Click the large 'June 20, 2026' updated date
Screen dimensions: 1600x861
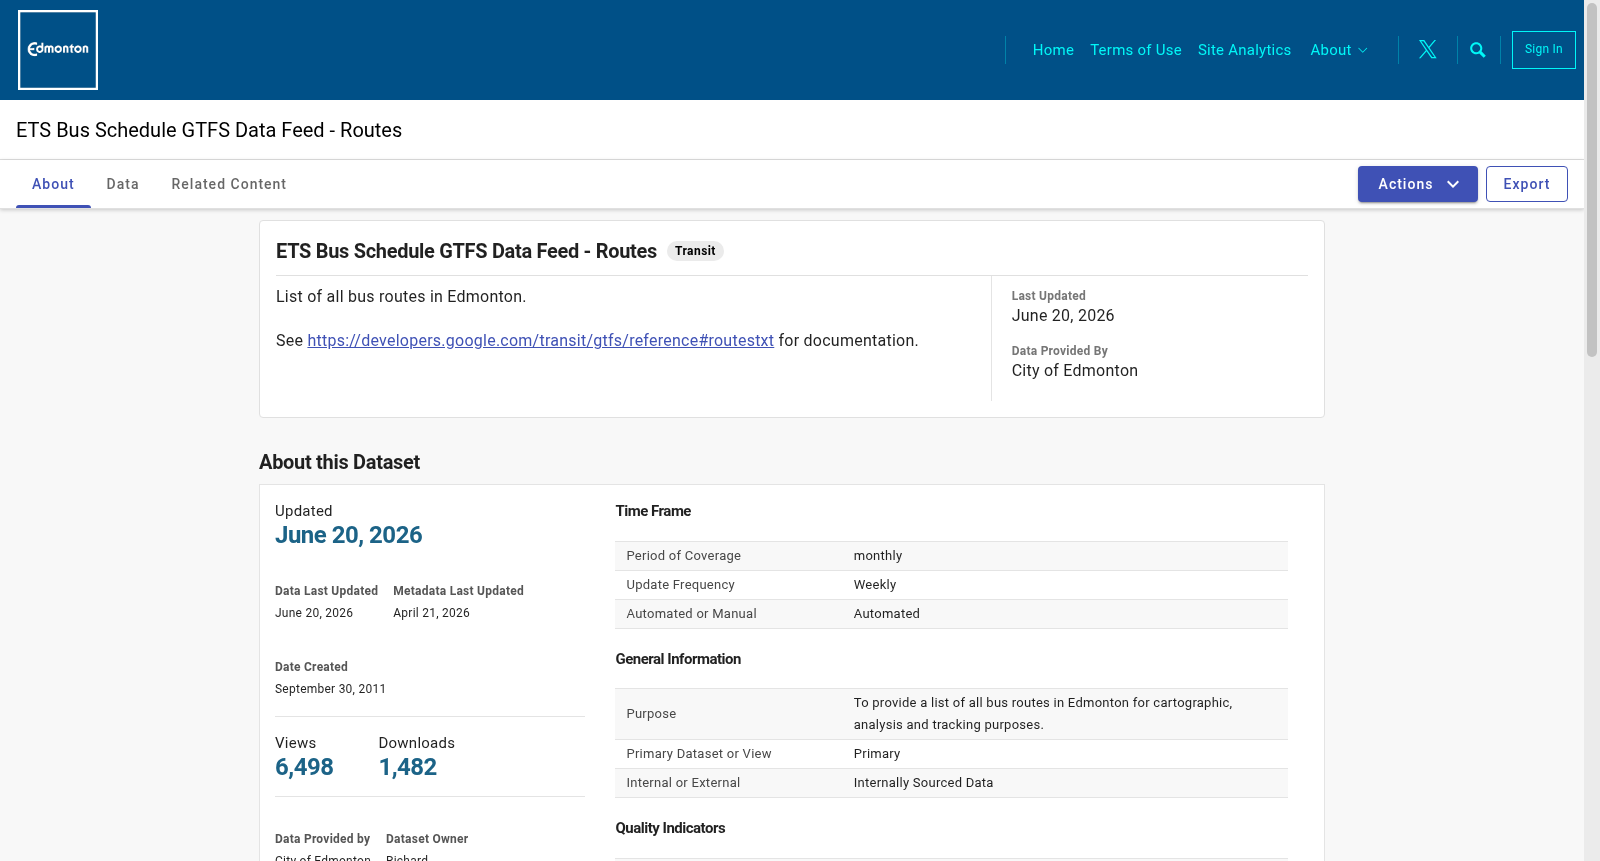348,536
